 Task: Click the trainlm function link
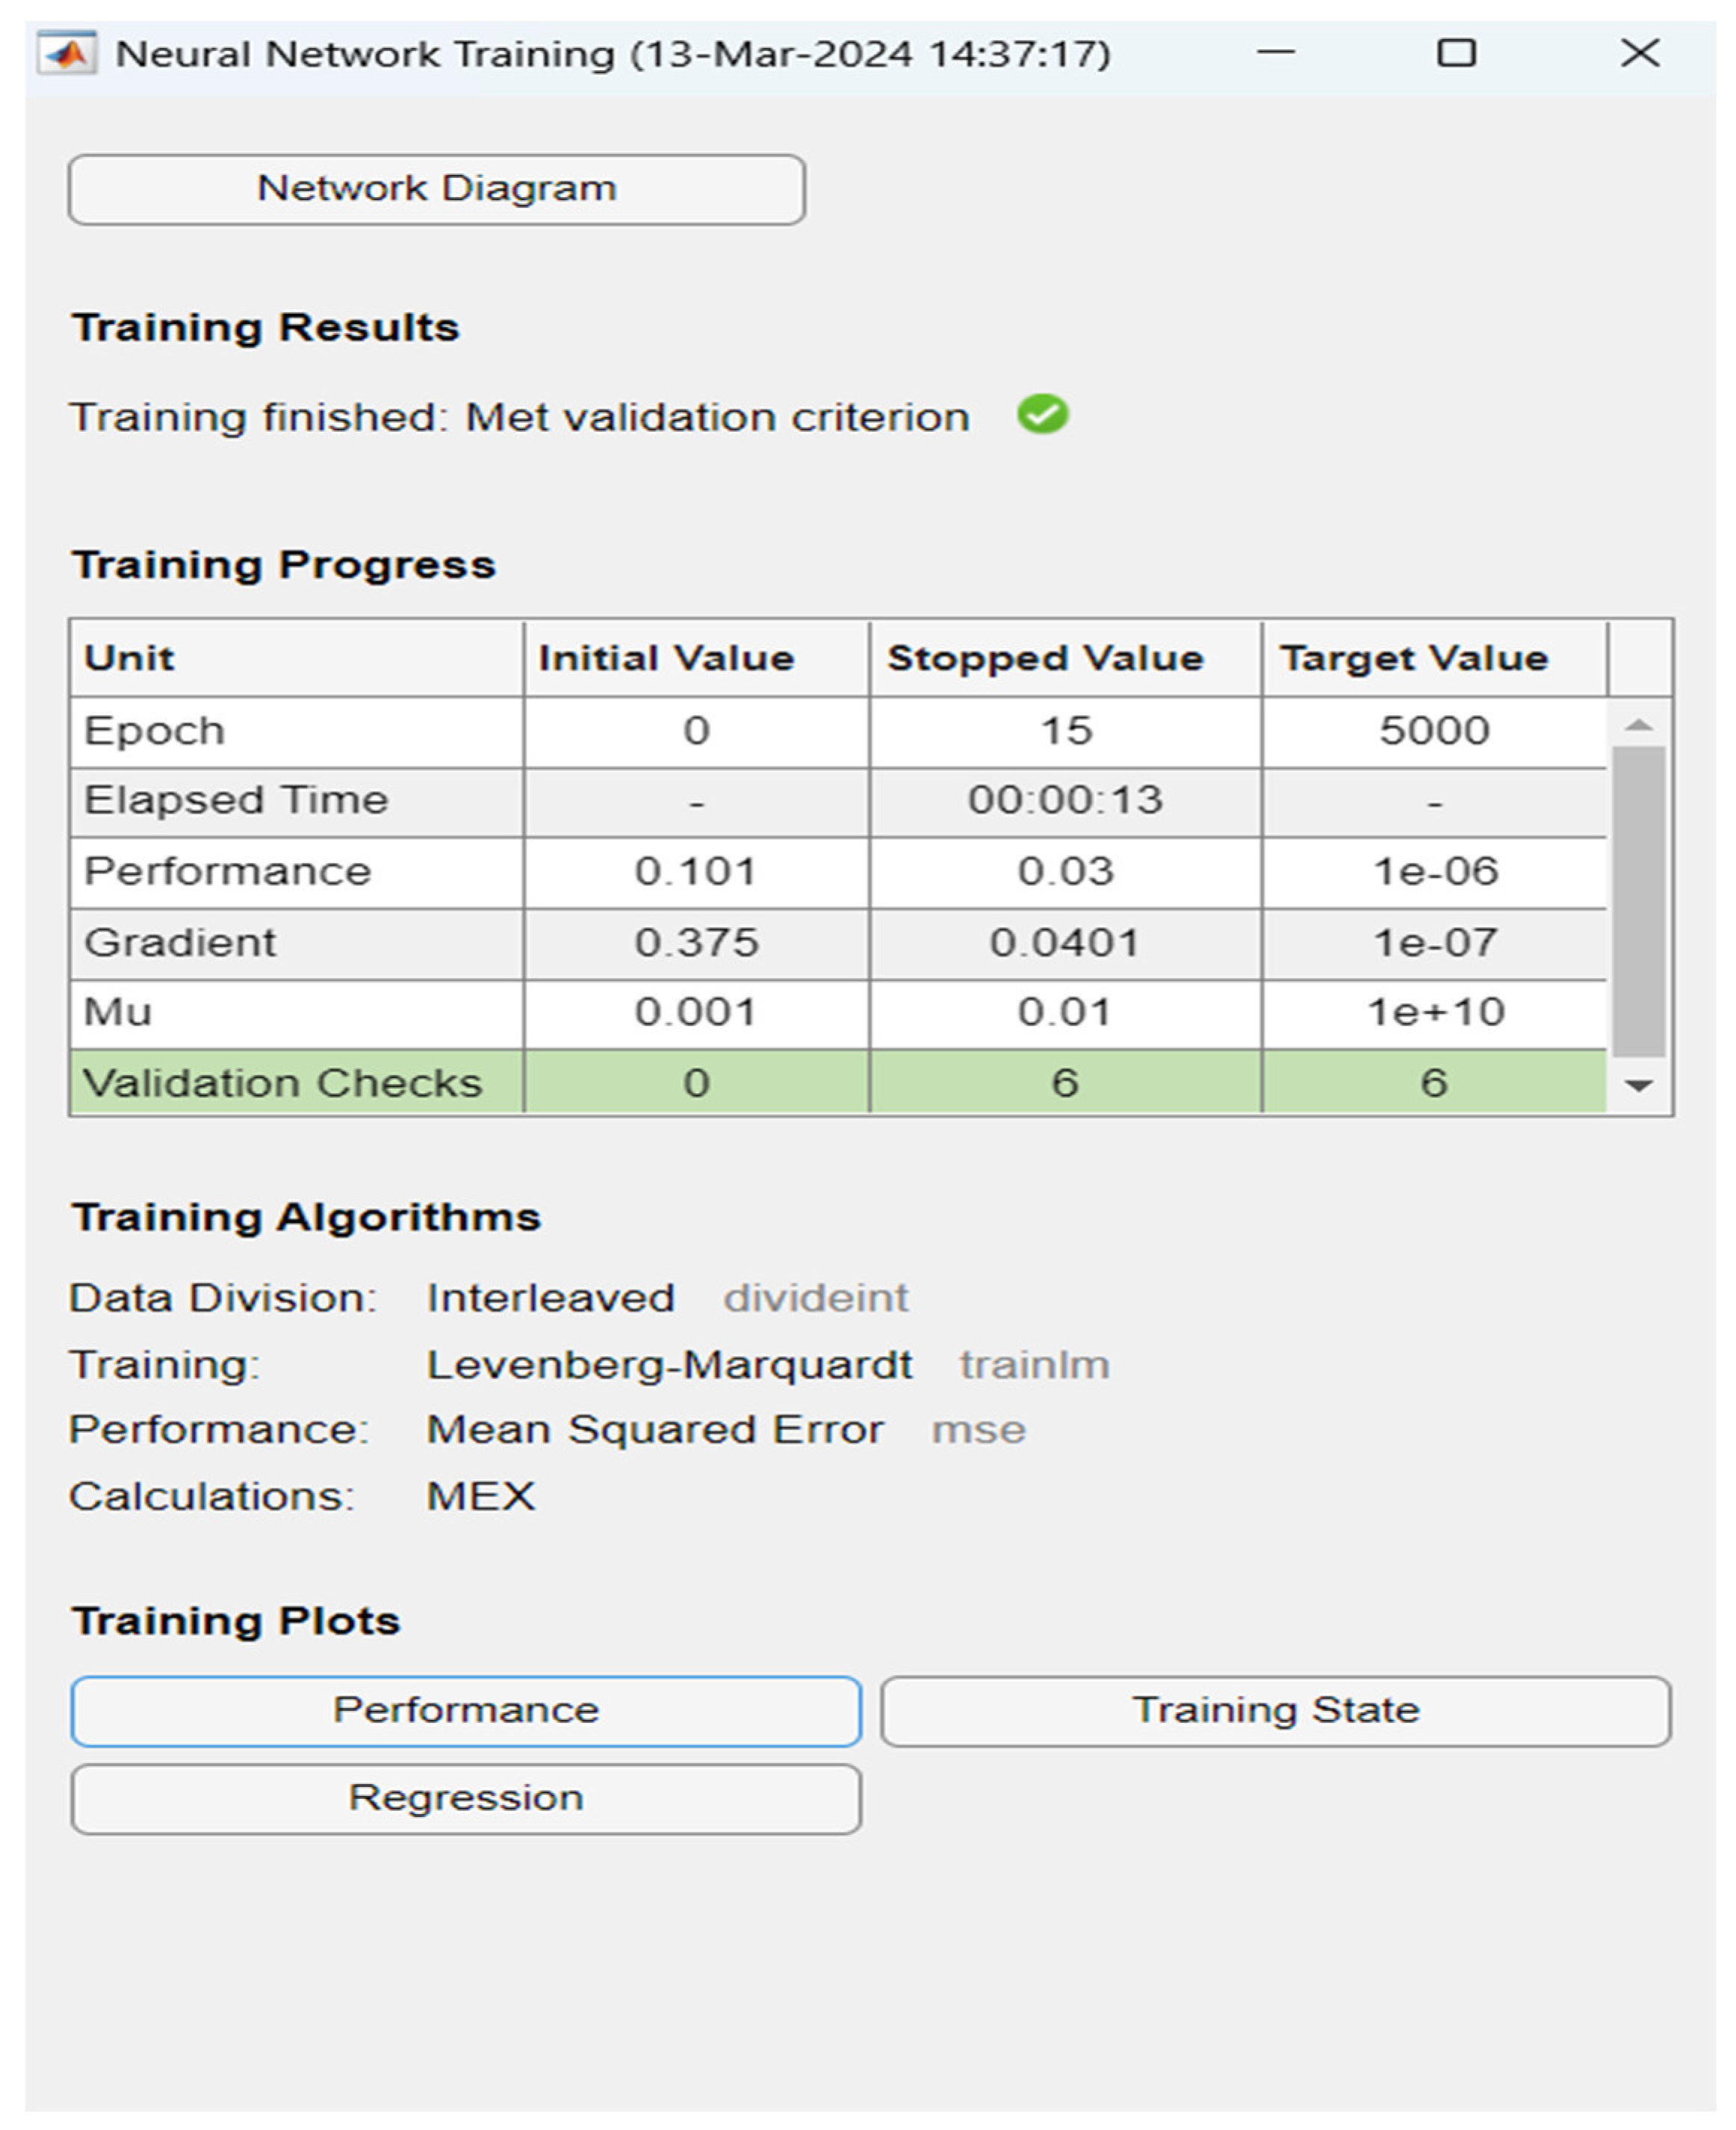[x=1034, y=1365]
